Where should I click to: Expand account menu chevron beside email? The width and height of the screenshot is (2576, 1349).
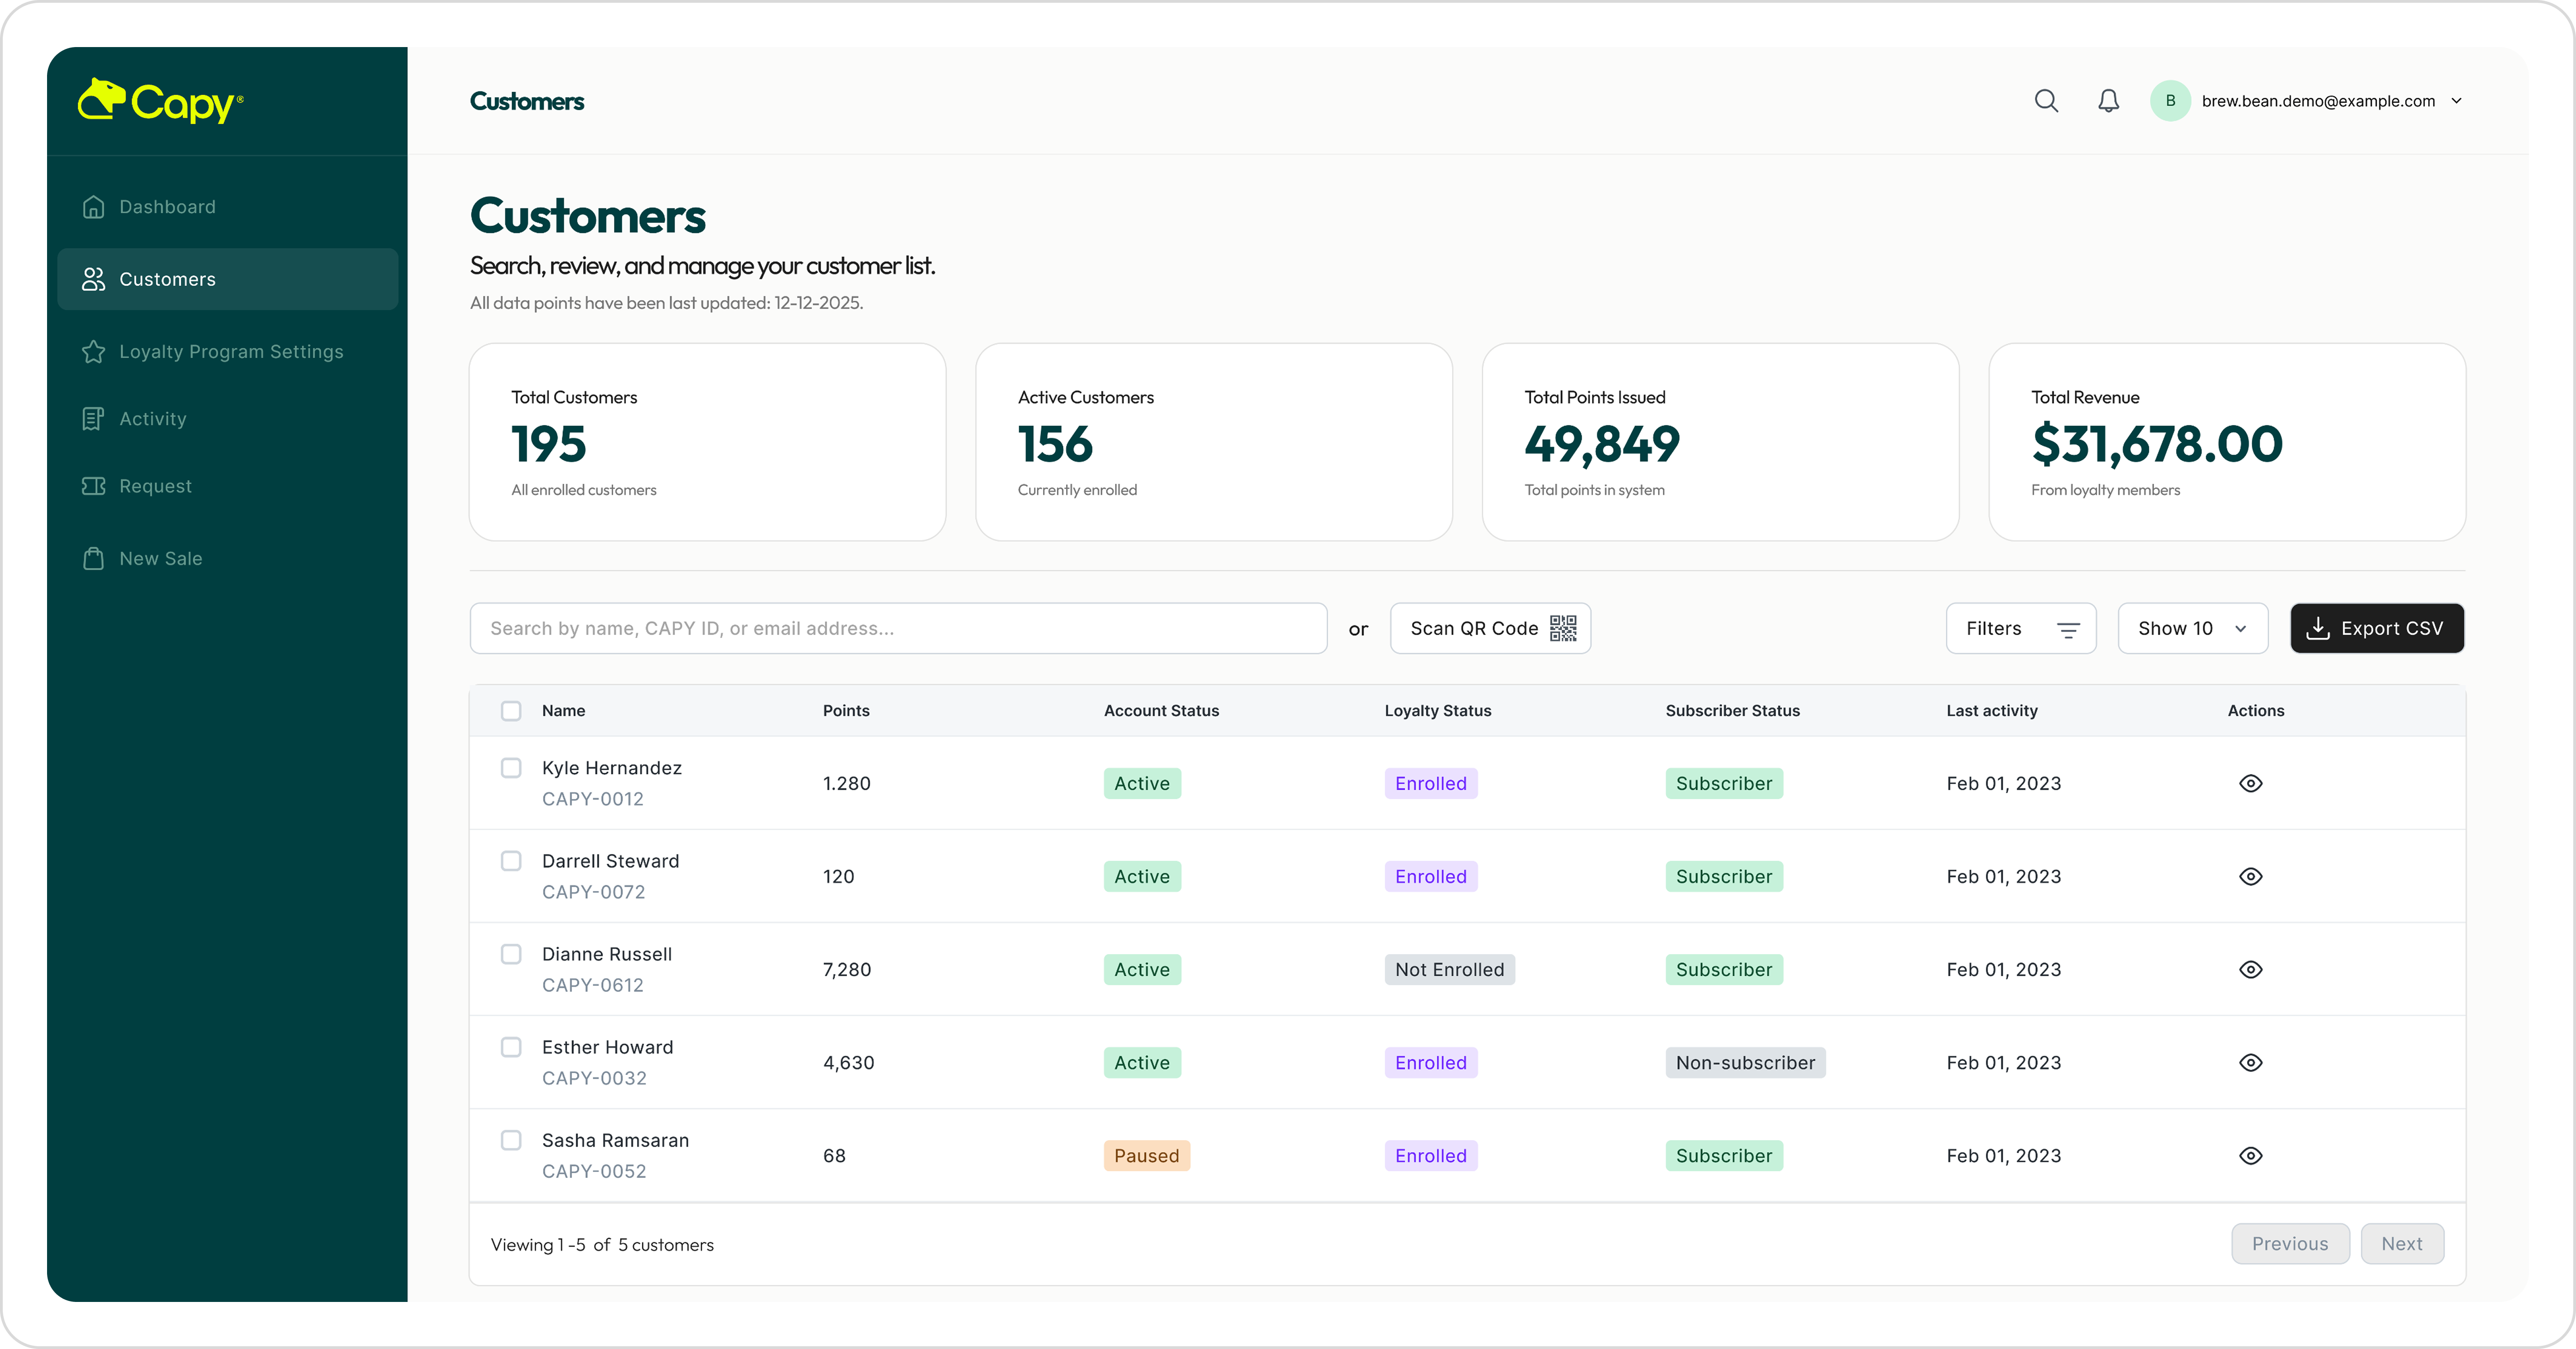(2456, 101)
